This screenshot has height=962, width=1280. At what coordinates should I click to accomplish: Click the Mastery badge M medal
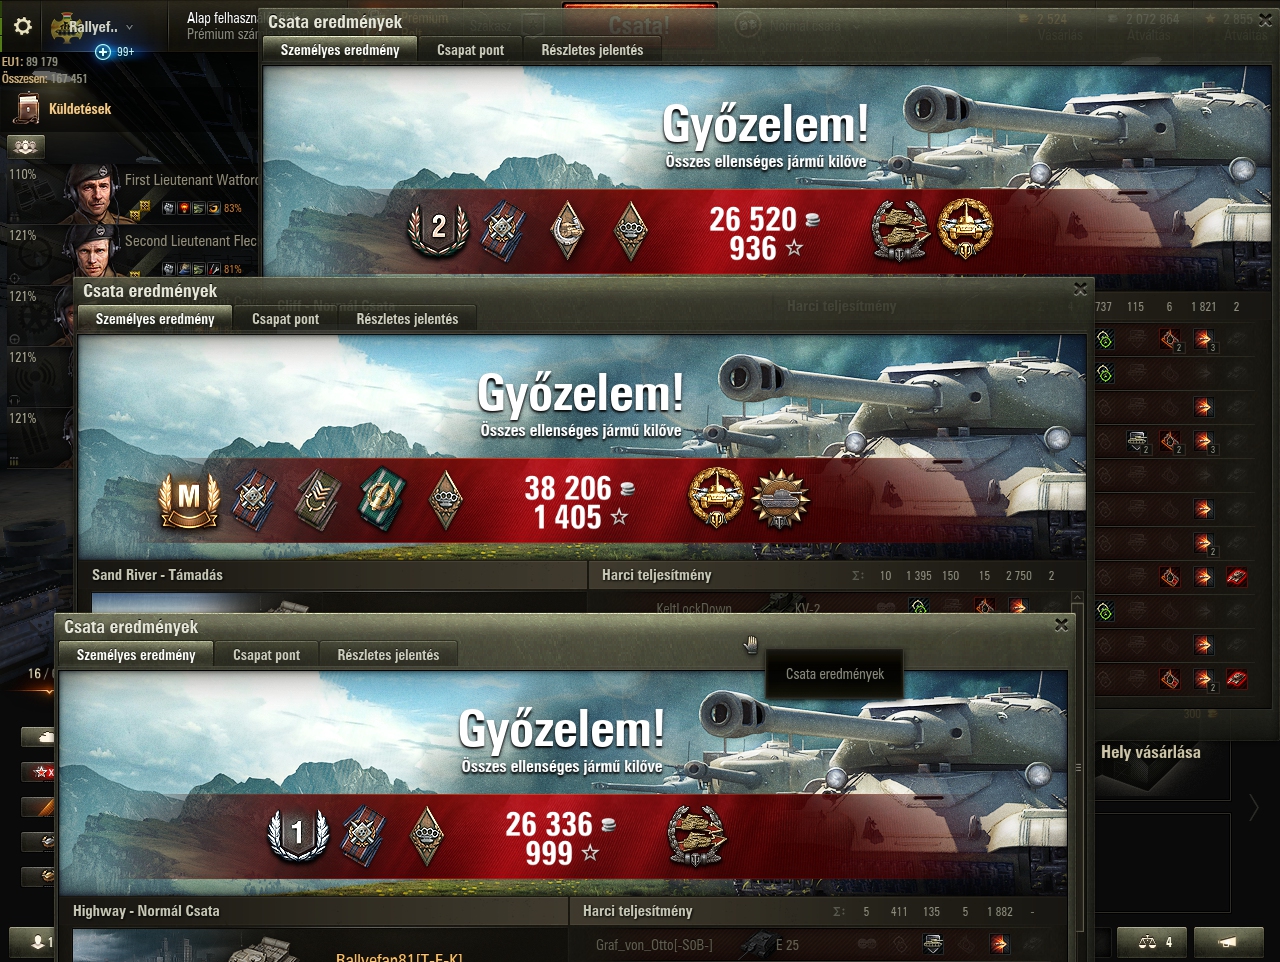point(189,499)
